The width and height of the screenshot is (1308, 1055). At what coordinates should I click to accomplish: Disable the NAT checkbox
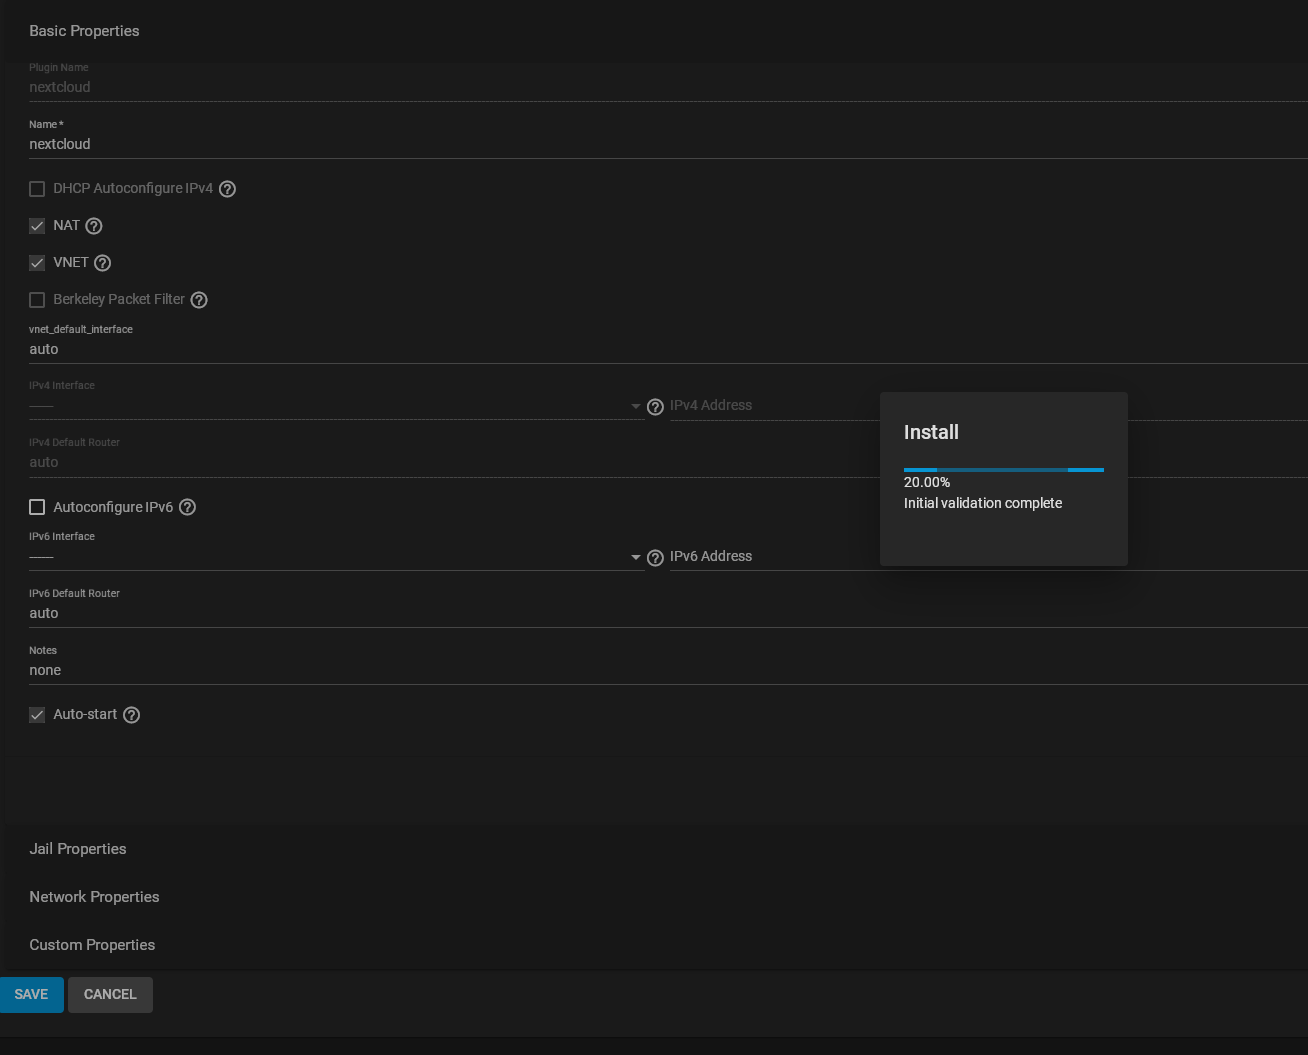click(37, 226)
